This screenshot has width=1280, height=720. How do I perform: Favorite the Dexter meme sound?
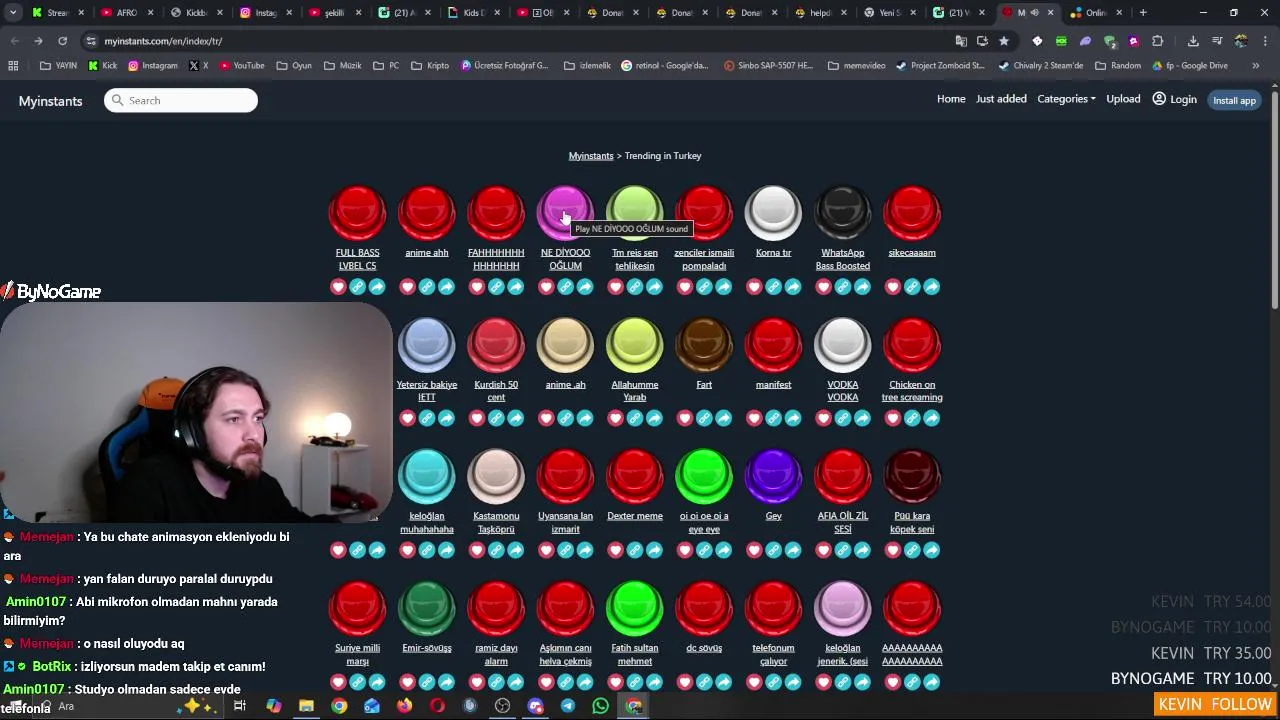tap(616, 550)
